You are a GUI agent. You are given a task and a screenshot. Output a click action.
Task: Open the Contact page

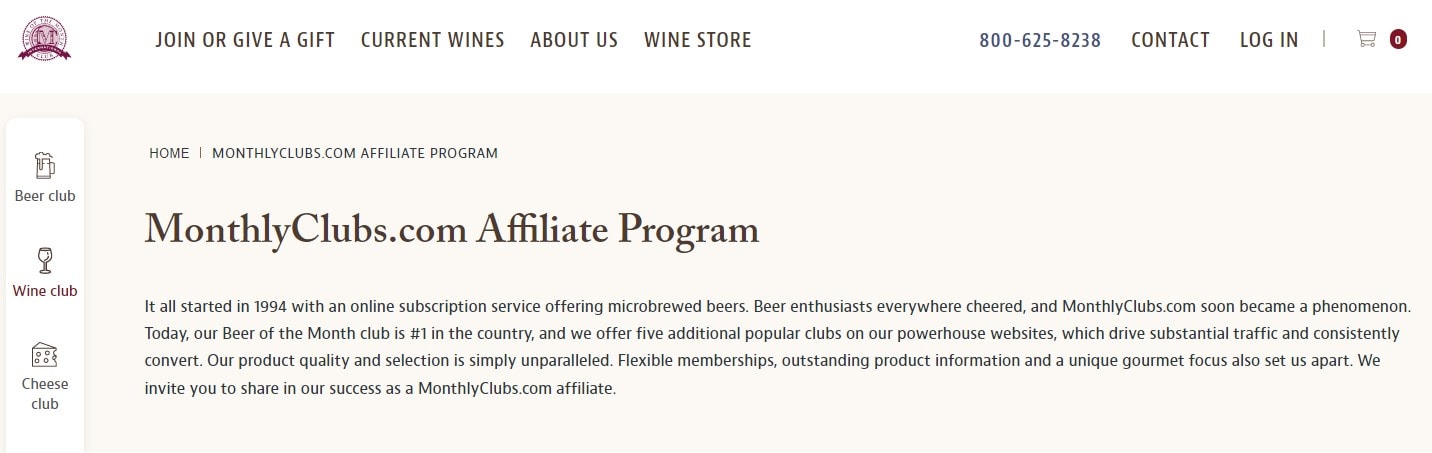click(1170, 40)
